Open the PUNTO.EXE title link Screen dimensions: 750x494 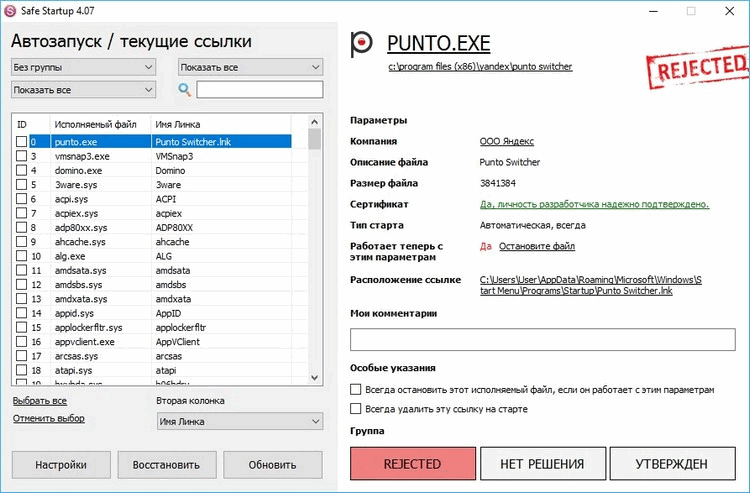coord(439,44)
